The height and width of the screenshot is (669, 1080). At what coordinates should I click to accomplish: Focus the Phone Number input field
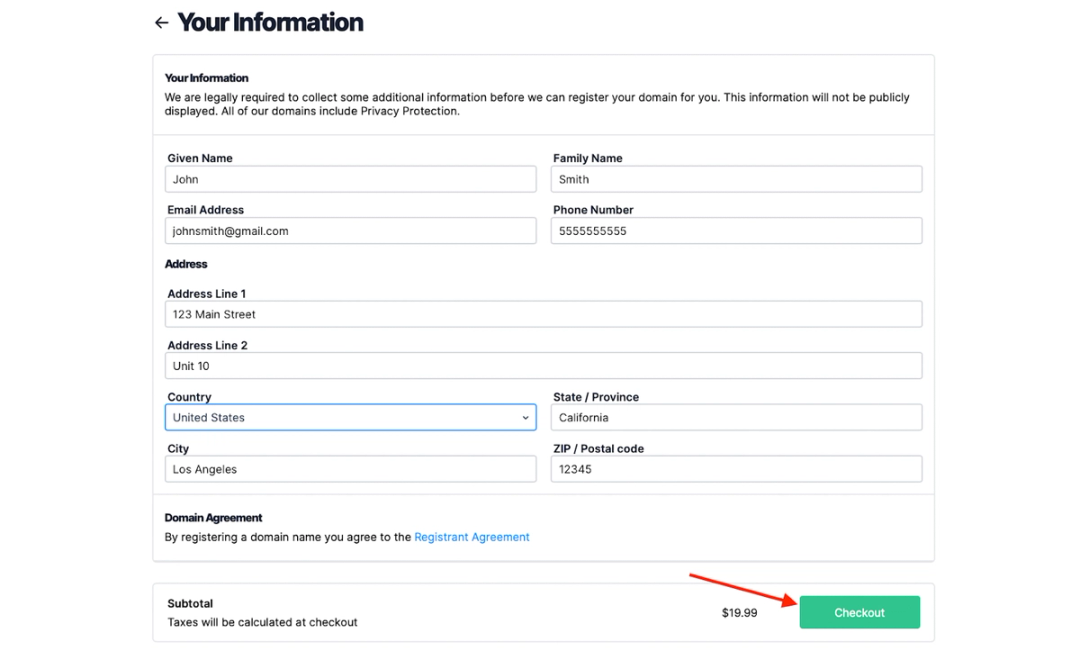pos(736,231)
